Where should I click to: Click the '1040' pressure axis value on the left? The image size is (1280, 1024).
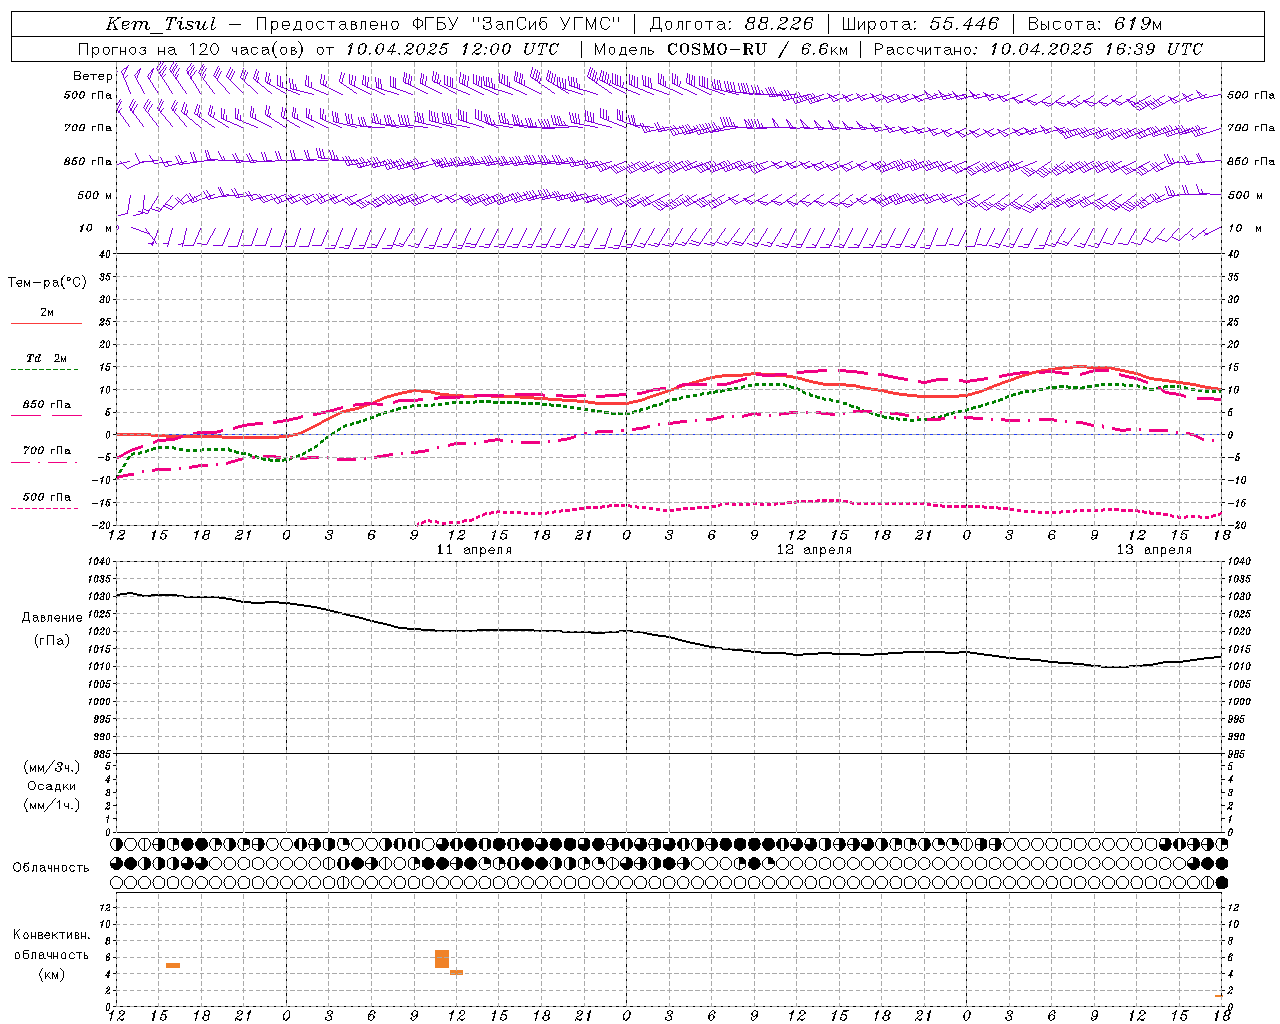pyautogui.click(x=98, y=562)
